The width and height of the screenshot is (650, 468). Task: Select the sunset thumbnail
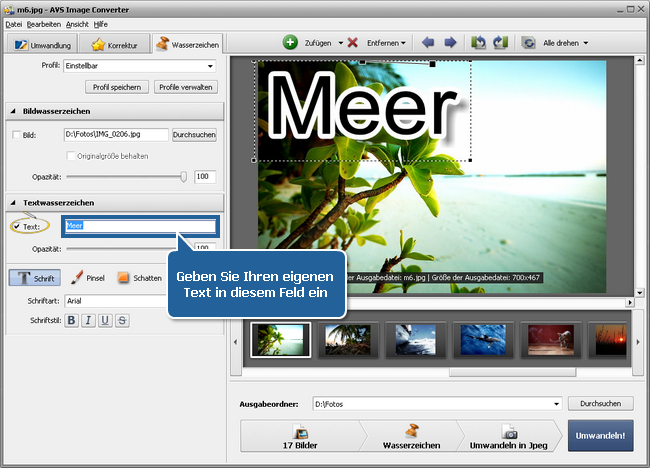[x=609, y=340]
